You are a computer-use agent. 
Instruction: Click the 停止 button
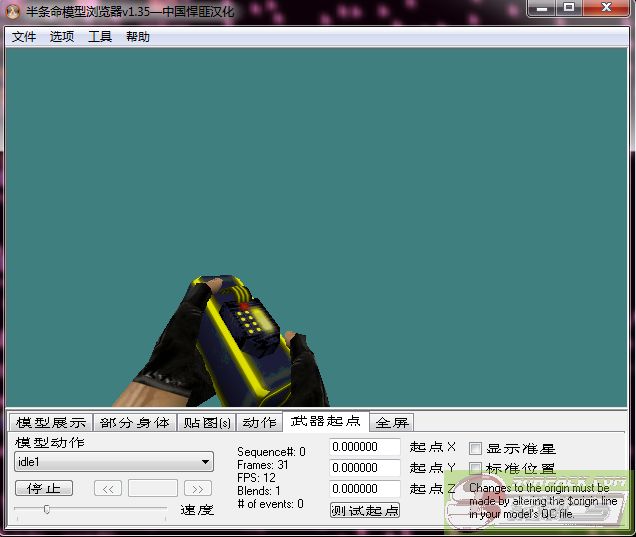point(44,488)
